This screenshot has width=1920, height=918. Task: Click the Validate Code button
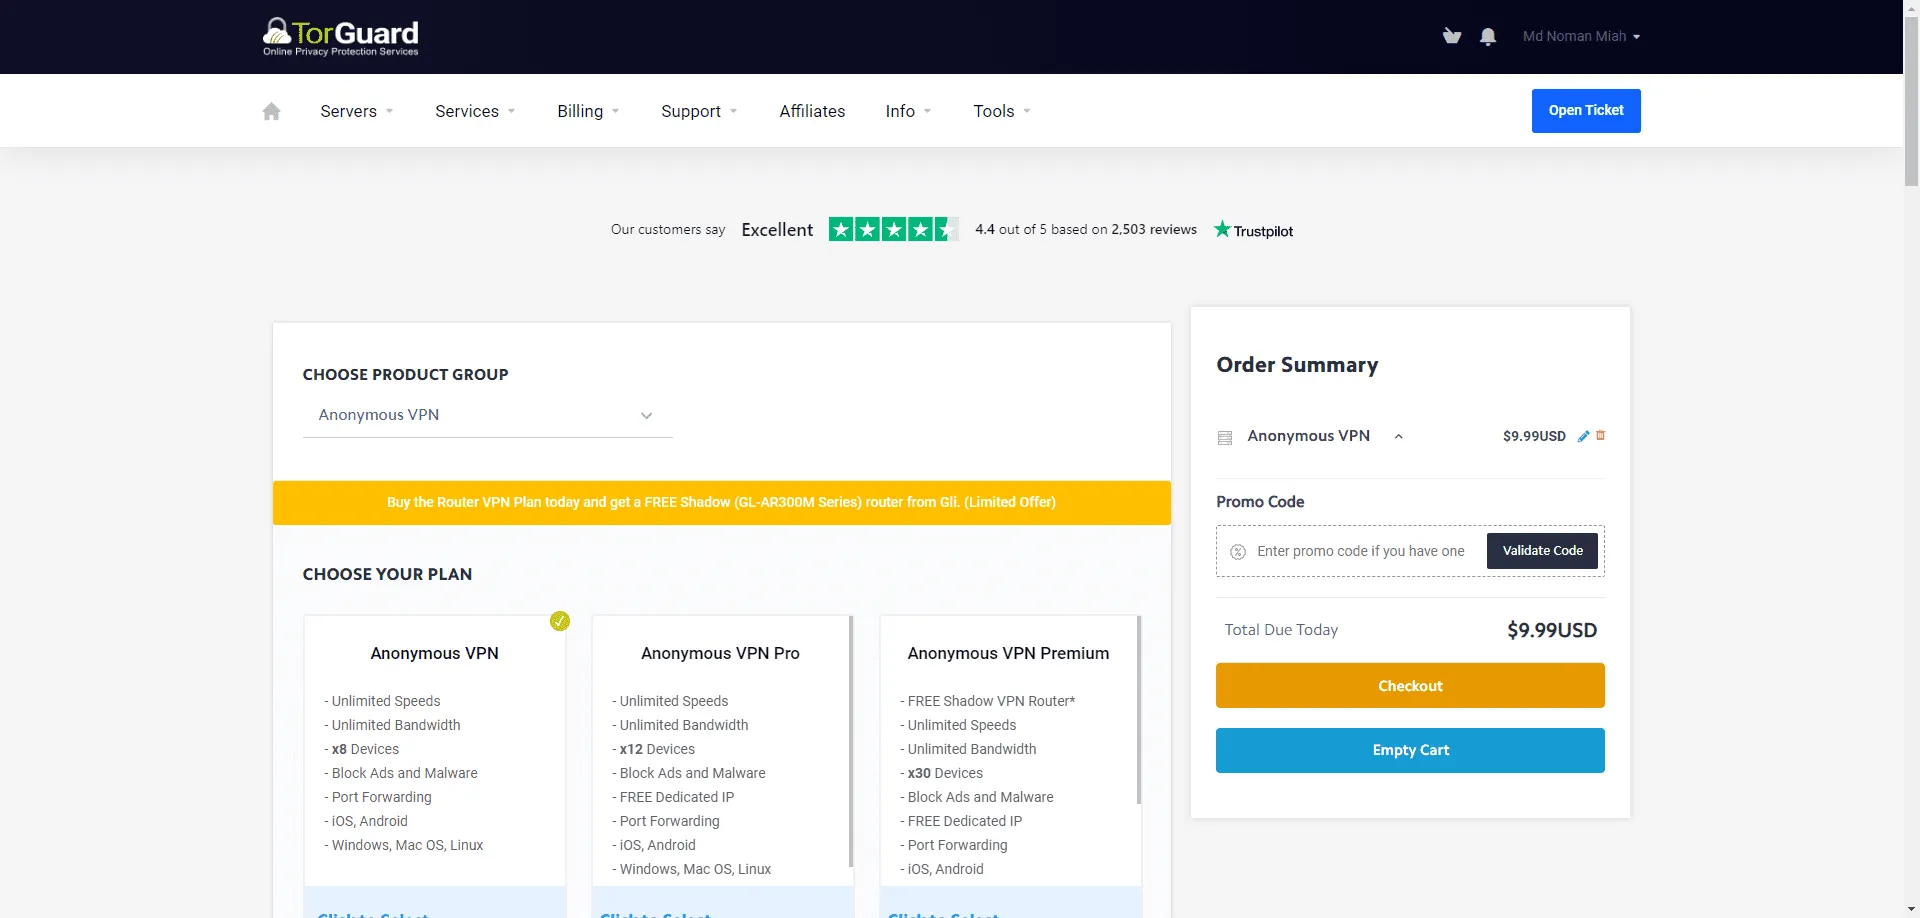coord(1542,551)
